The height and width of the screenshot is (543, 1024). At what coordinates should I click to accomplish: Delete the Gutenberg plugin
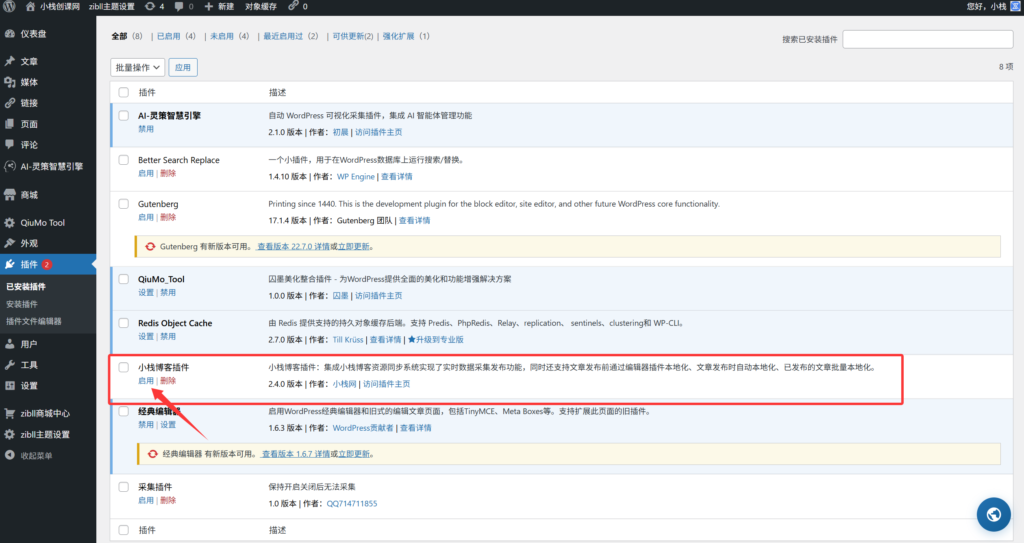tap(168, 218)
